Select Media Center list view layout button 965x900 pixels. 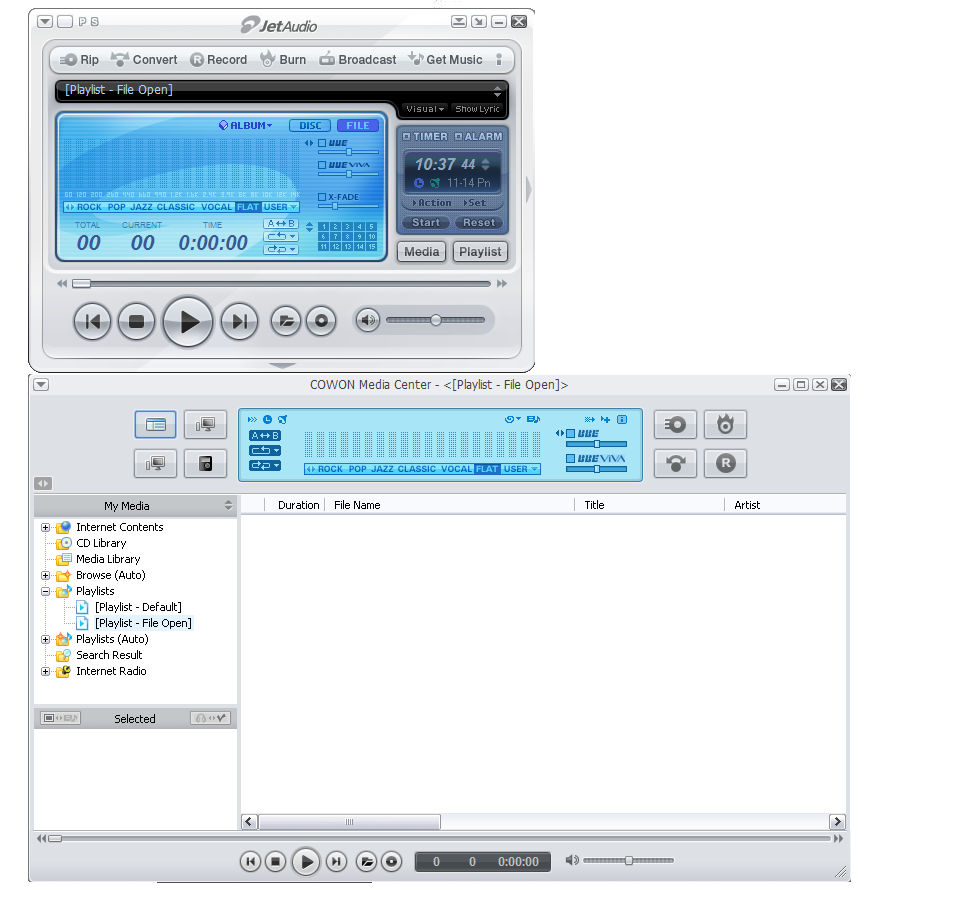point(155,424)
